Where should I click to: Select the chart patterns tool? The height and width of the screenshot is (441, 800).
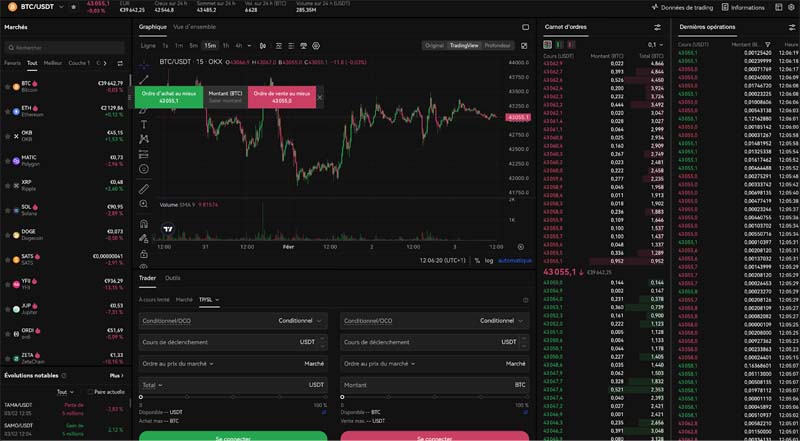(x=144, y=139)
